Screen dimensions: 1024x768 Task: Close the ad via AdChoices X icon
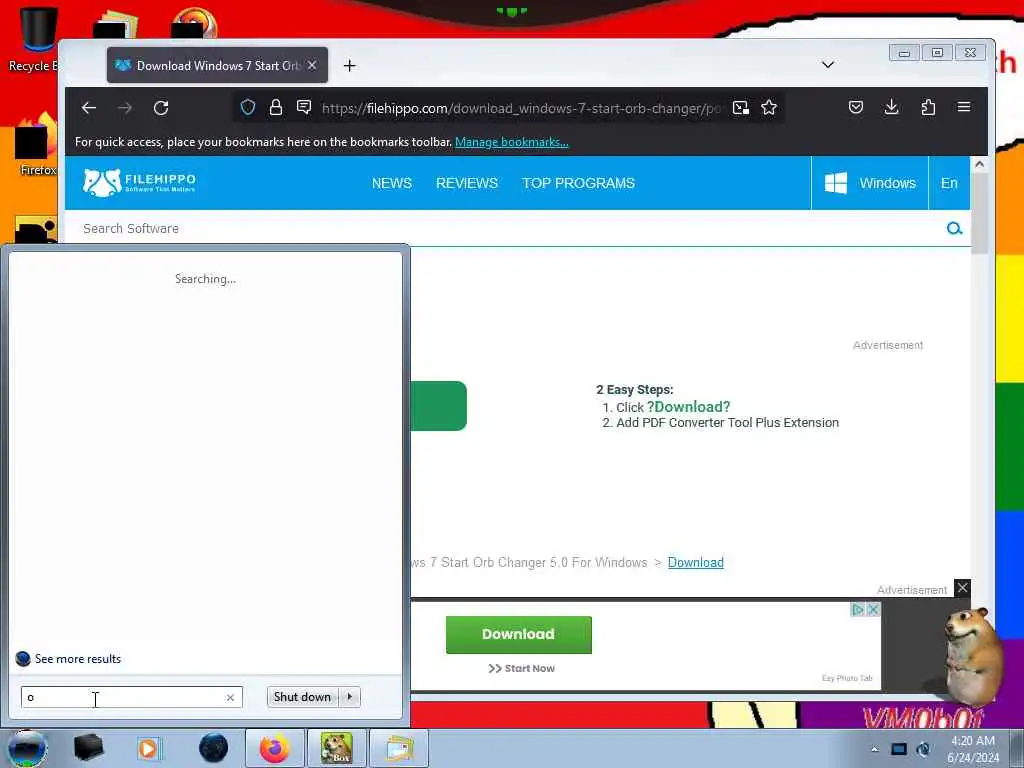tap(872, 609)
